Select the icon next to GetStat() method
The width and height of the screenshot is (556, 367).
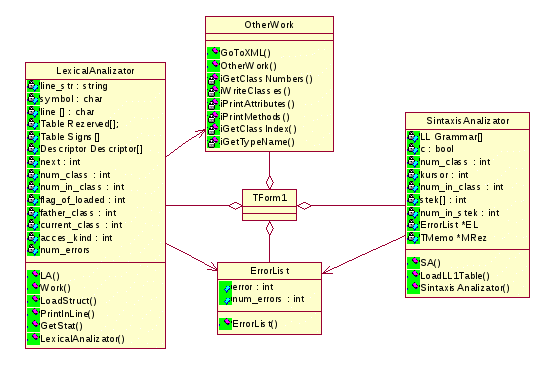pyautogui.click(x=33, y=326)
